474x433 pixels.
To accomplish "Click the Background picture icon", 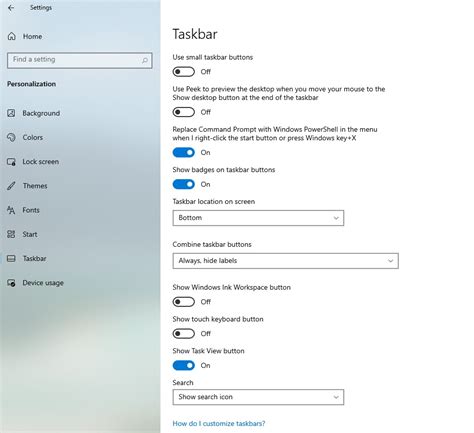I will pos(11,113).
